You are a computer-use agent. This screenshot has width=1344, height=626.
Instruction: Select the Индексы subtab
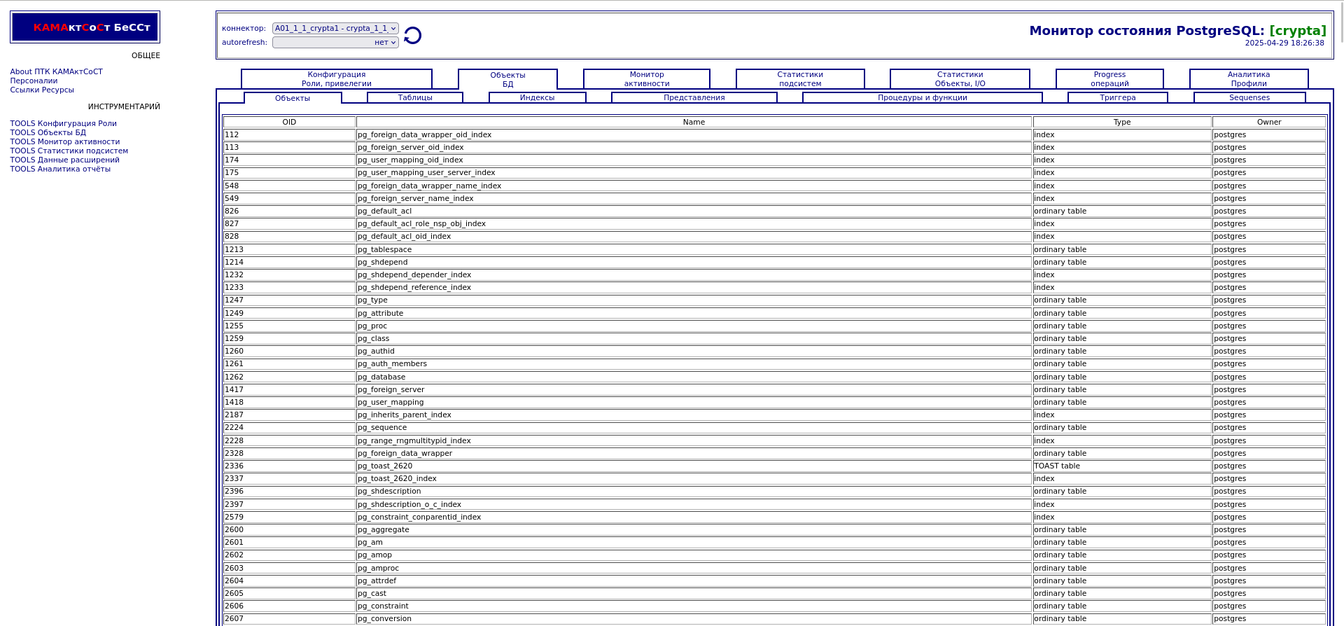point(537,98)
